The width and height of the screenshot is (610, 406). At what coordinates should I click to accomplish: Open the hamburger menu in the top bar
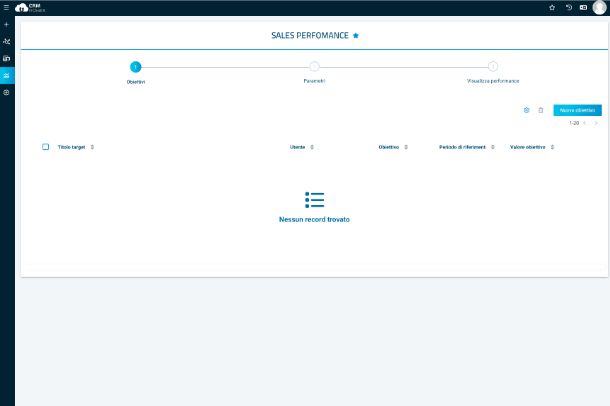coord(6,7)
